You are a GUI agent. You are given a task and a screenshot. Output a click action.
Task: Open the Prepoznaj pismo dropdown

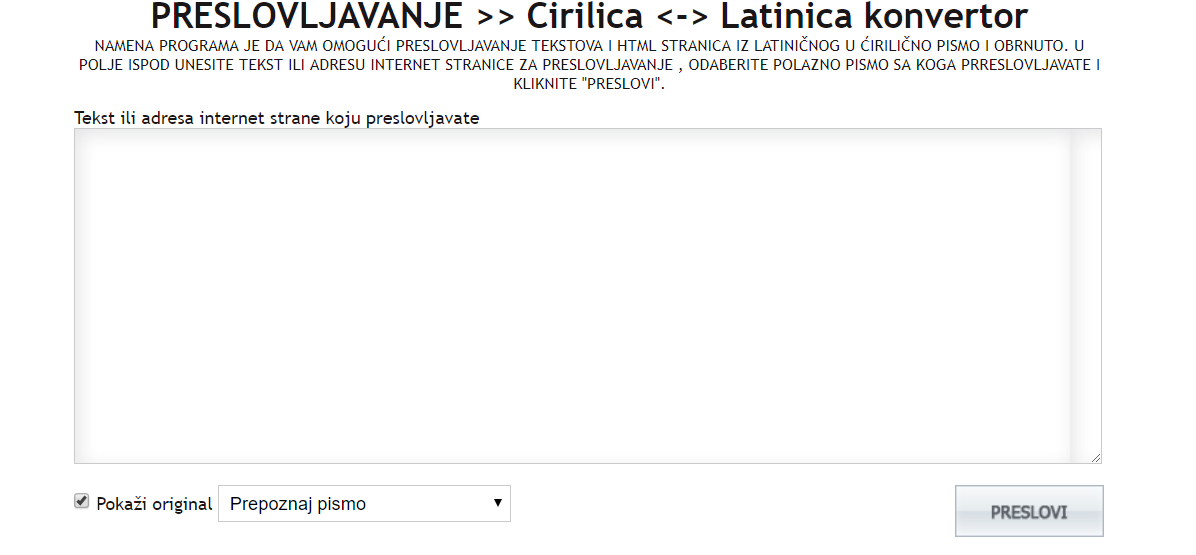[x=365, y=504]
